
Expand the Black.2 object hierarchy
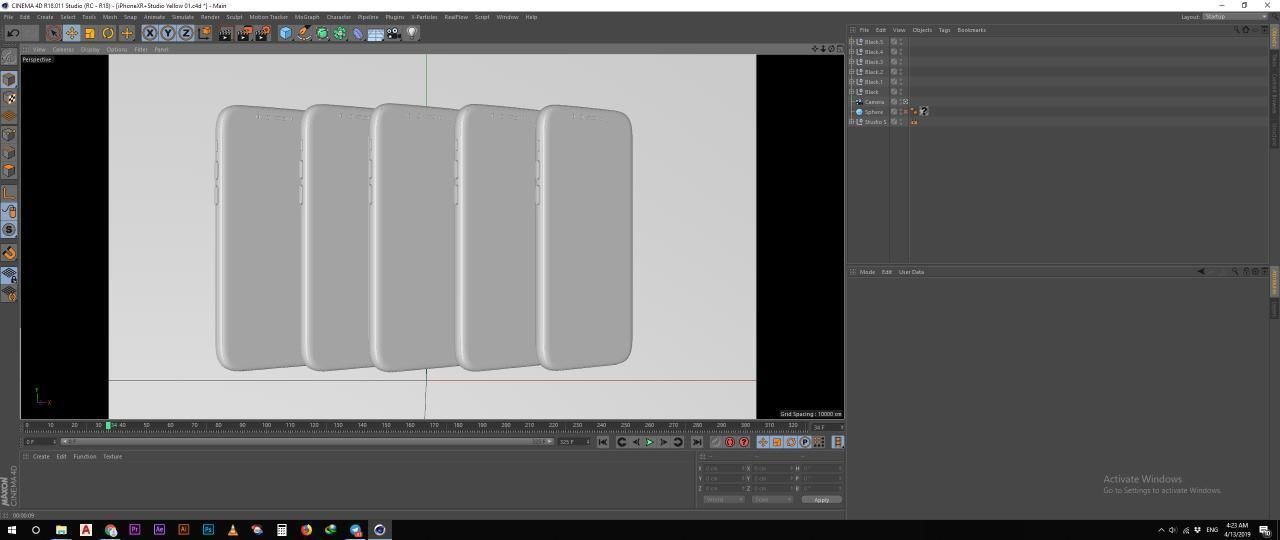852,72
